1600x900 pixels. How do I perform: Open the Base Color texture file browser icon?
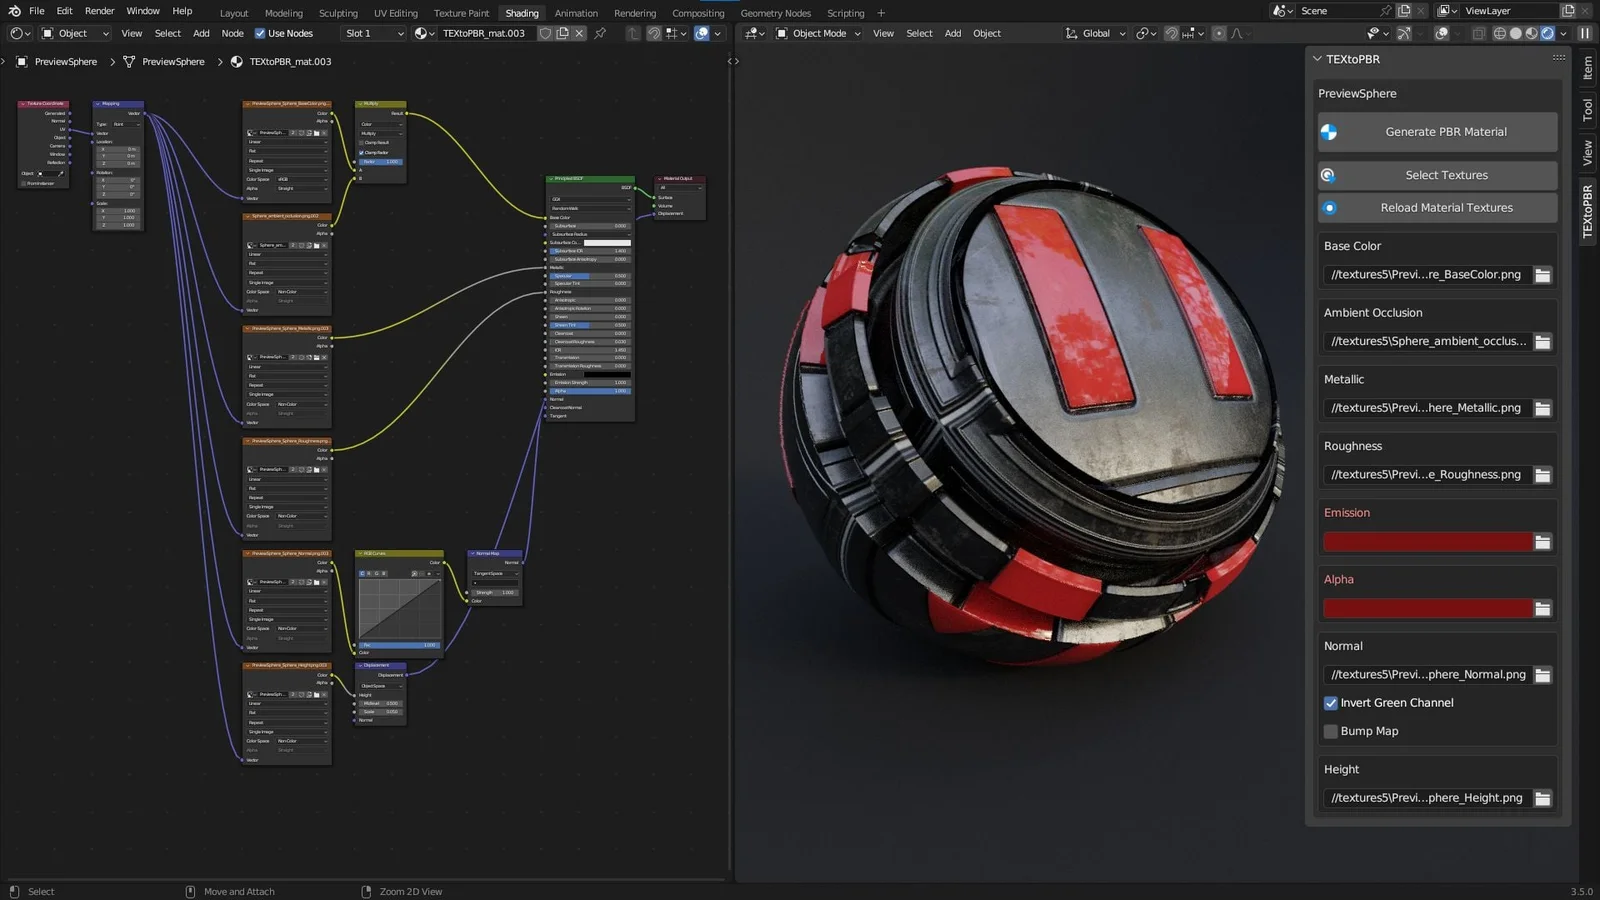[x=1543, y=274]
